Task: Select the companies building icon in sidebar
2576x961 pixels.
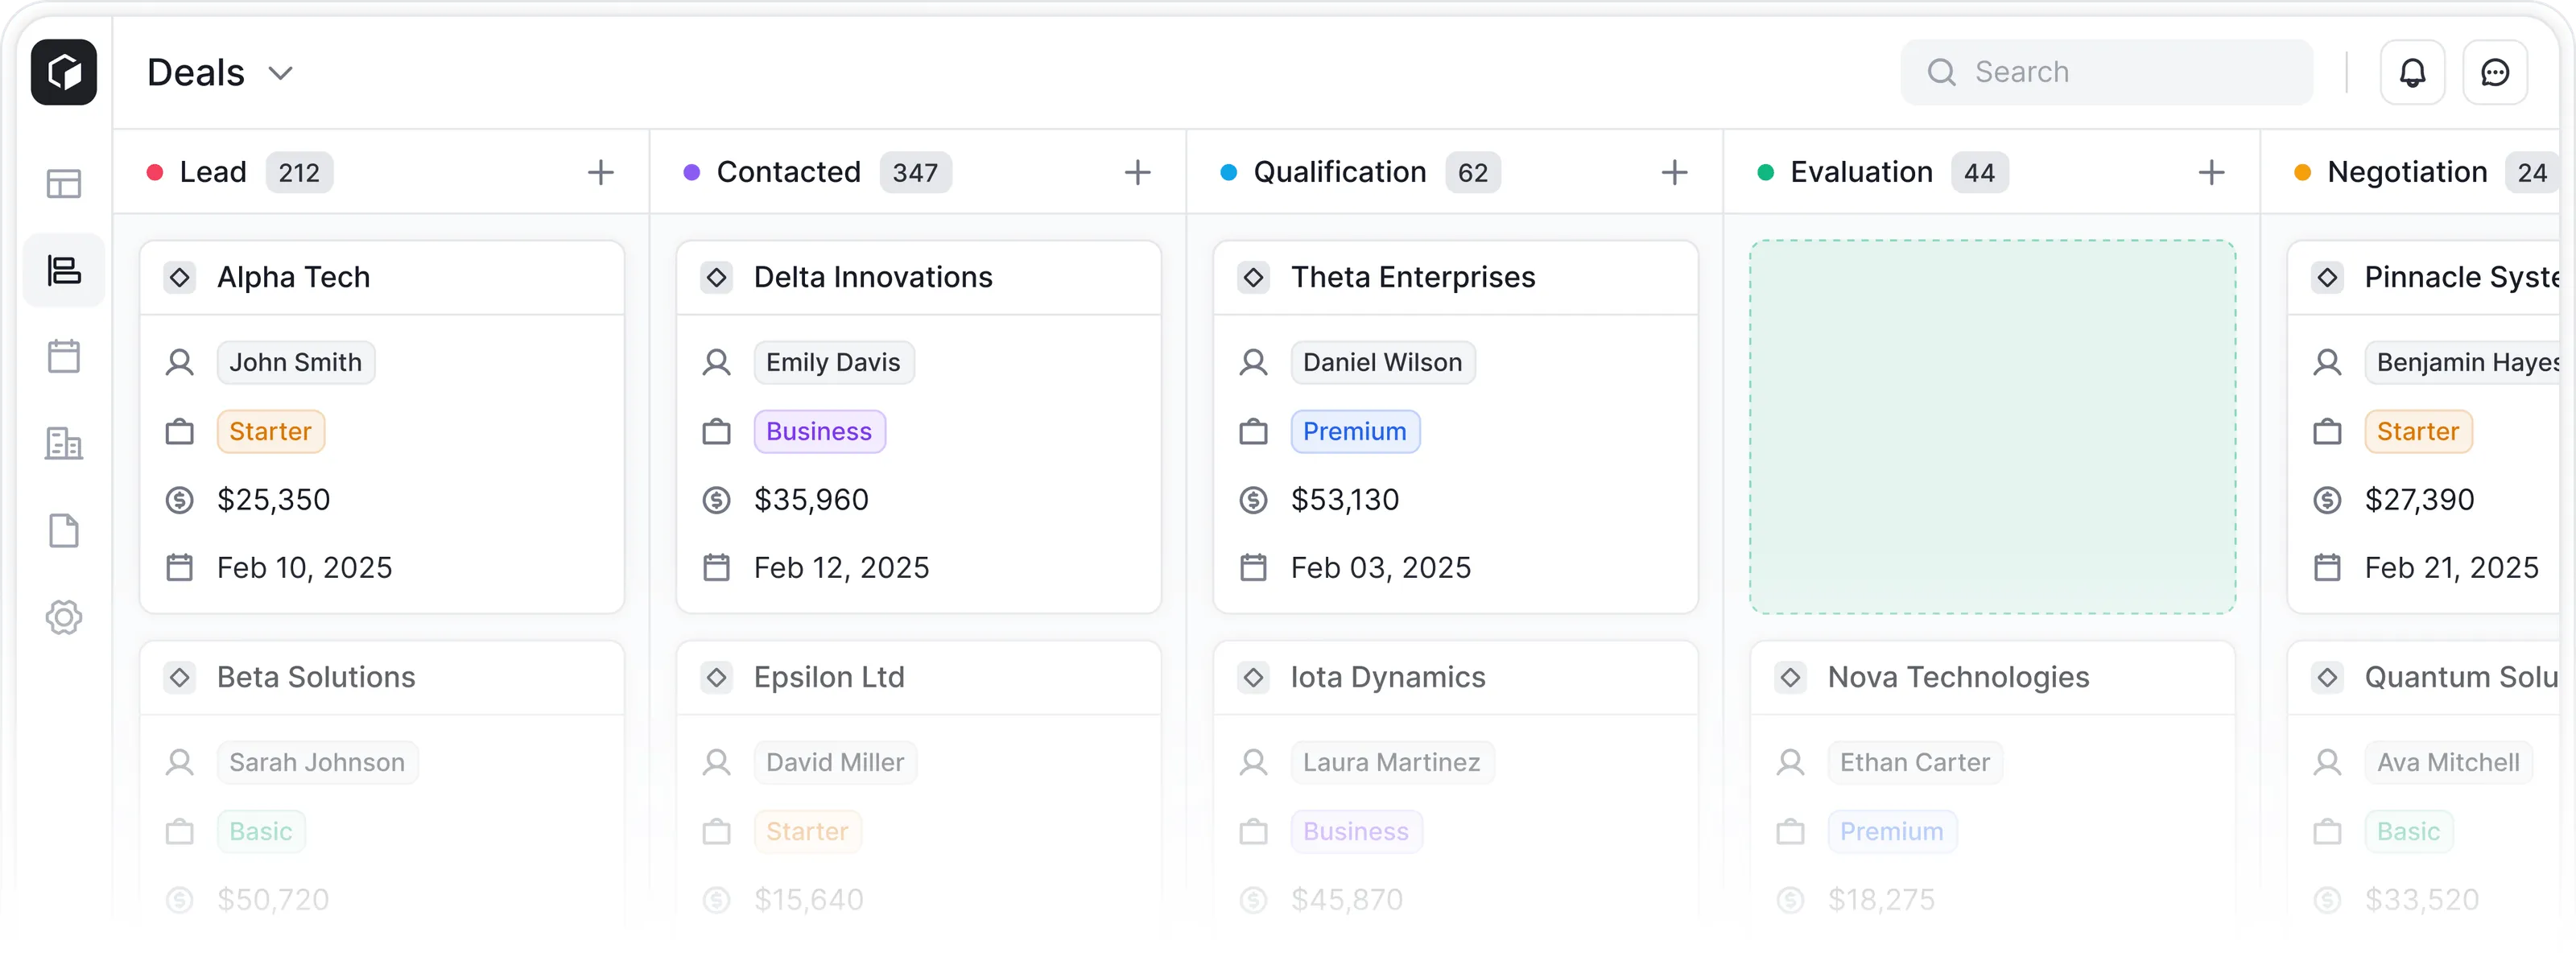Action: (64, 444)
